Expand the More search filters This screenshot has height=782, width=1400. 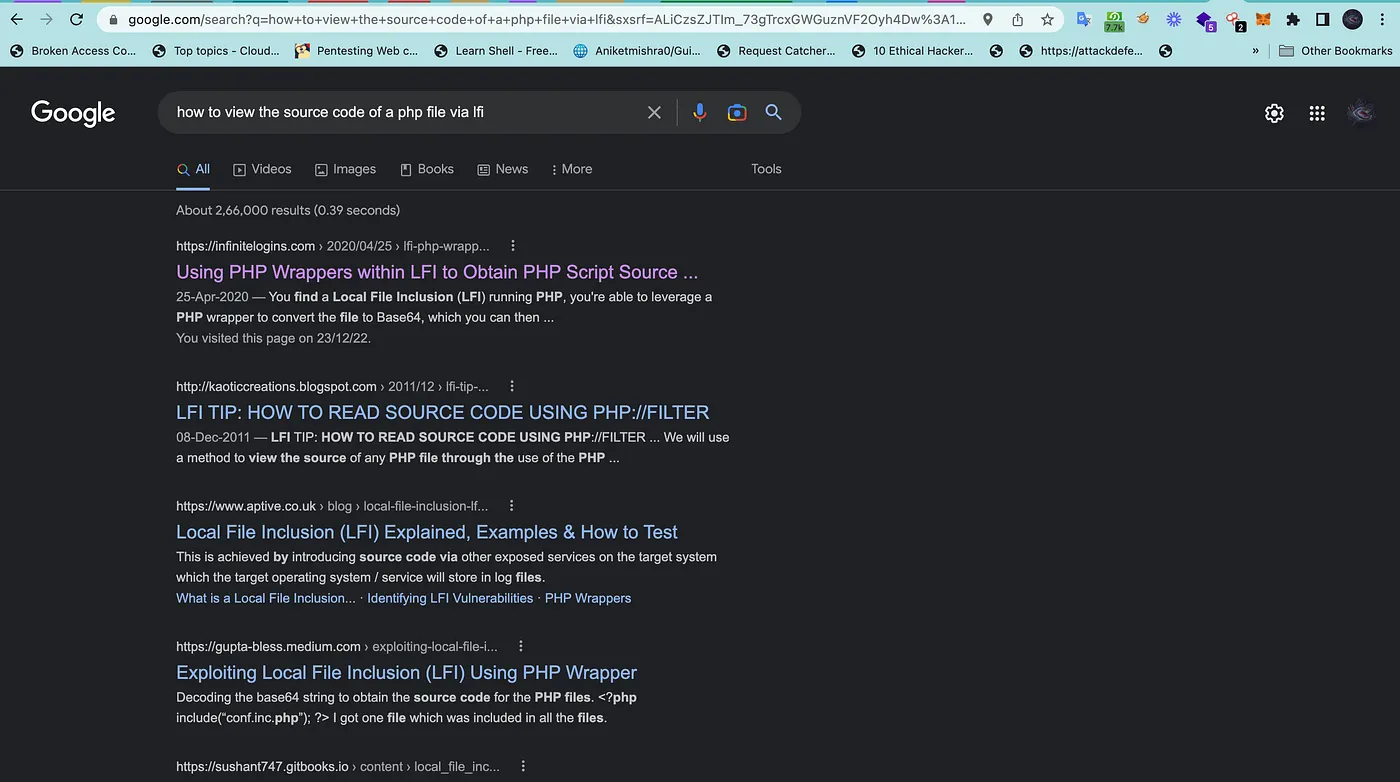point(571,169)
